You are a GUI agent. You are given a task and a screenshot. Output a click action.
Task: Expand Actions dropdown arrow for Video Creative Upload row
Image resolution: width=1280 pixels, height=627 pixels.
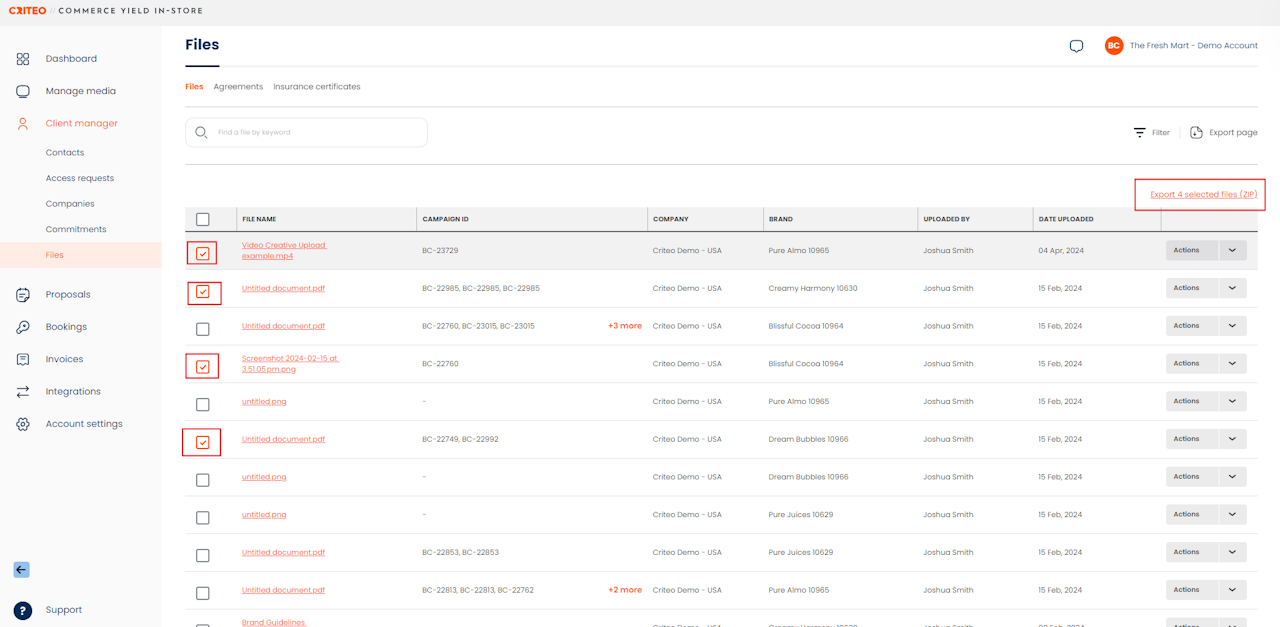1232,251
